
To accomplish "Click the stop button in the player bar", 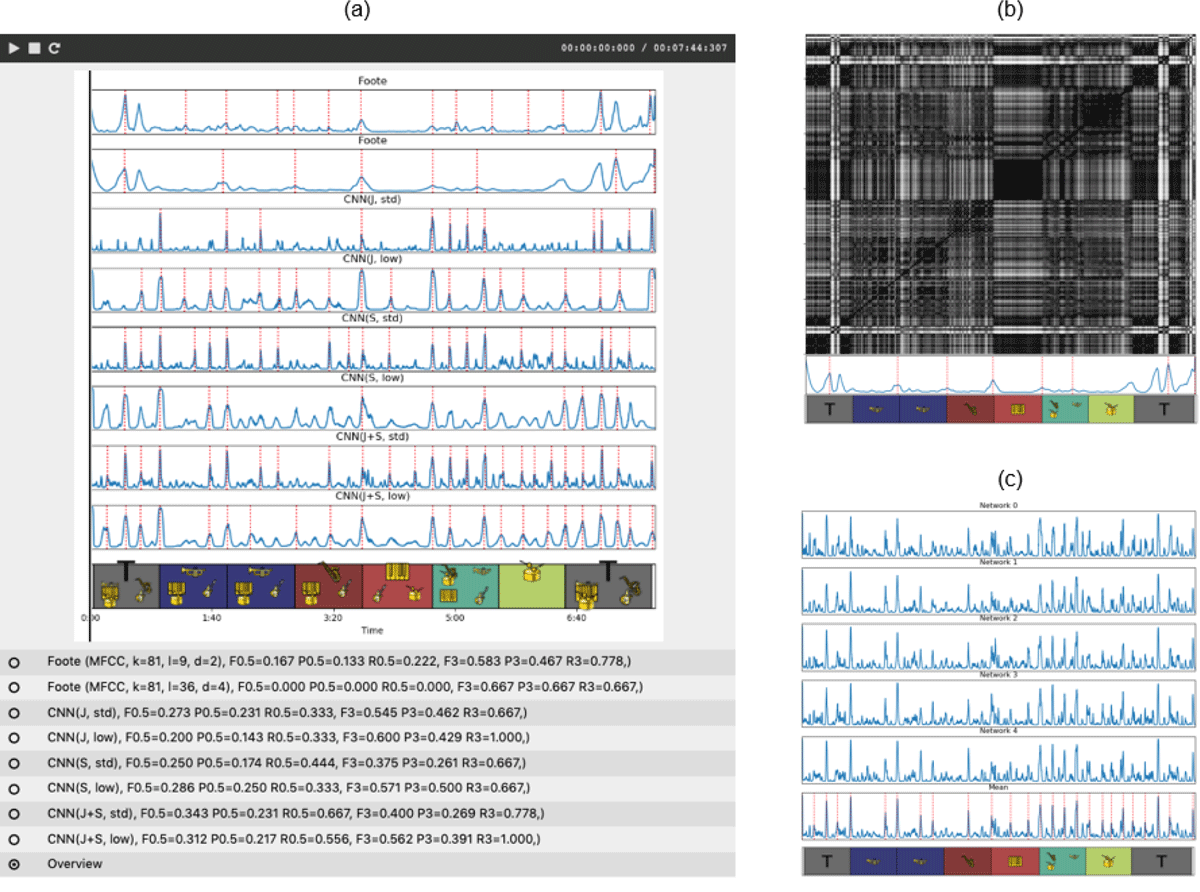I will pos(33,48).
